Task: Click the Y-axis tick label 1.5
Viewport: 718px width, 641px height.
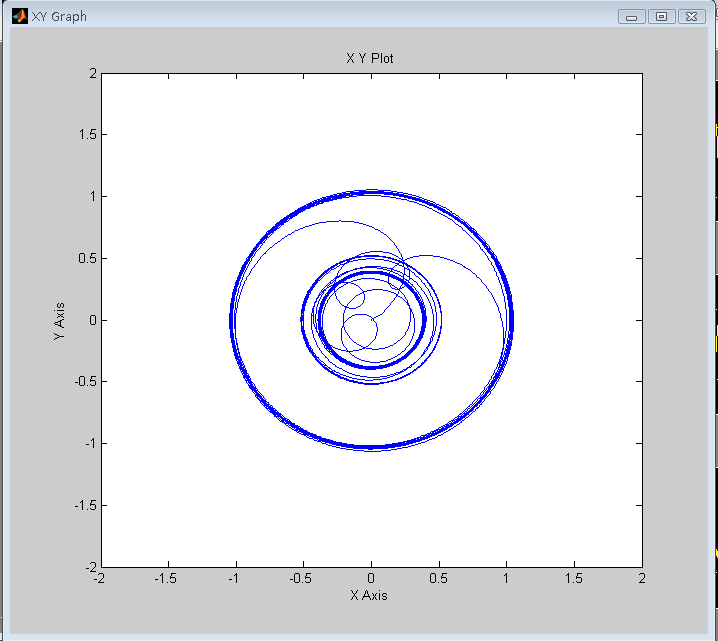Action: coord(87,135)
